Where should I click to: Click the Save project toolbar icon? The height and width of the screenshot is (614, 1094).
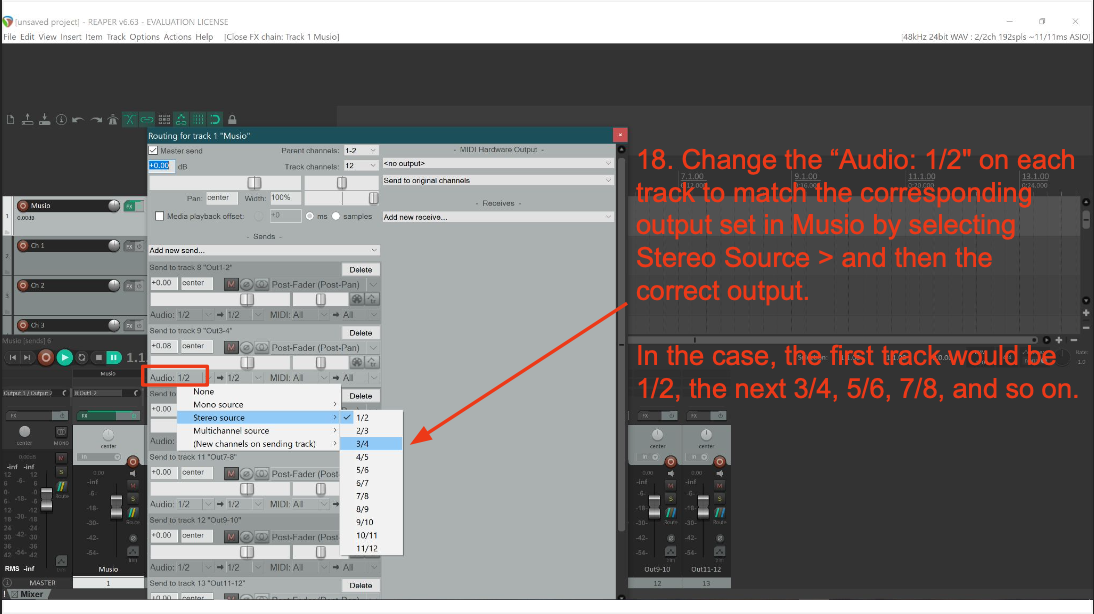(45, 119)
